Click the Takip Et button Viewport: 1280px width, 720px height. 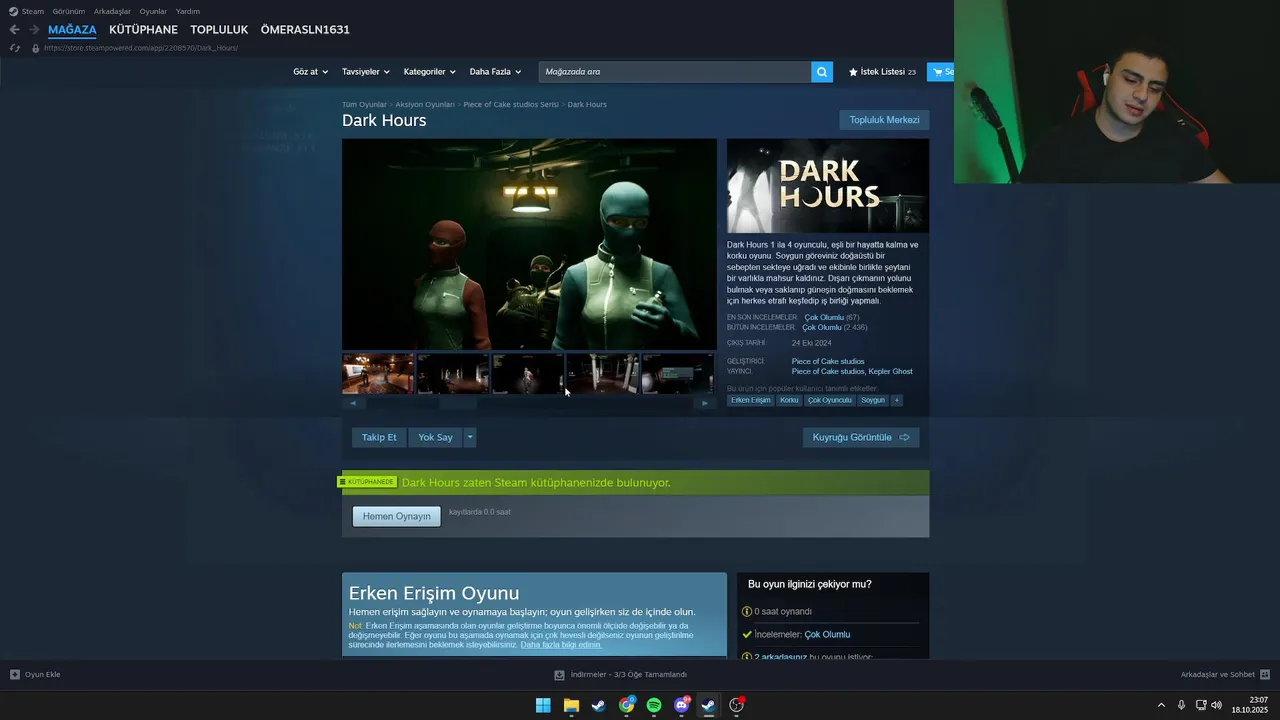click(379, 437)
